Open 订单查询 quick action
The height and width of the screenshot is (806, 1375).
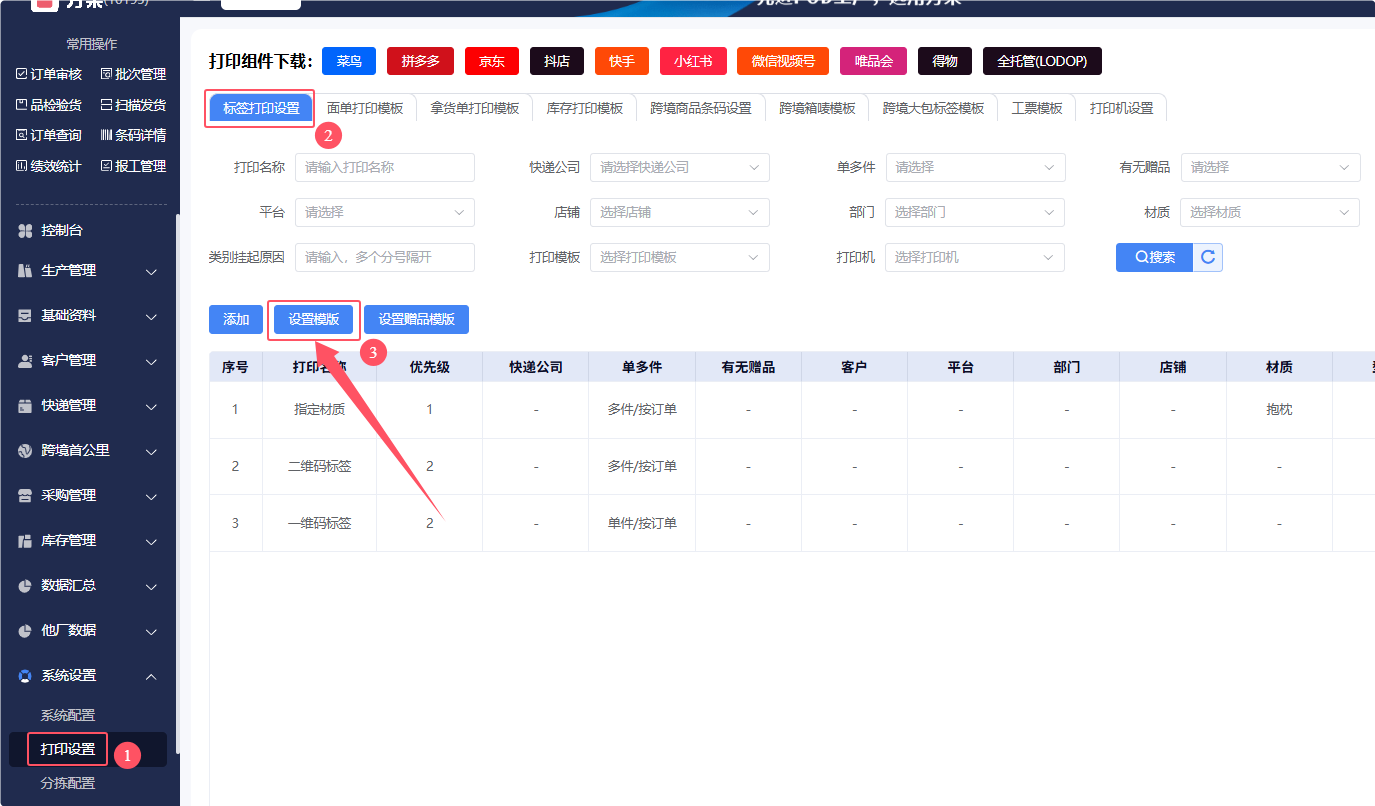[49, 135]
